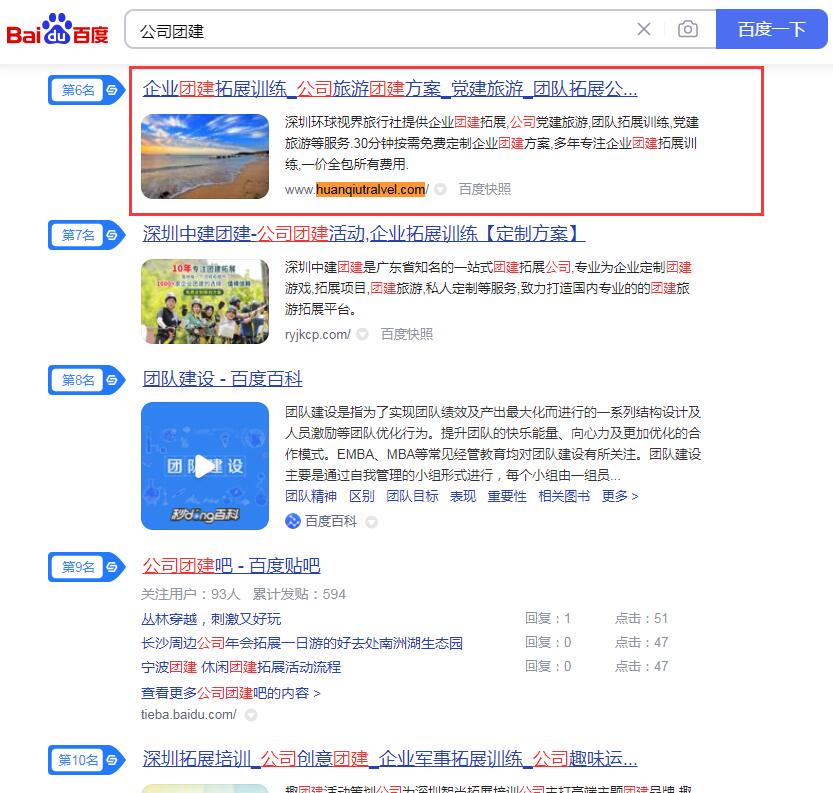Open 查看更多公司团建吧的内容 link
833x793 pixels.
point(231,693)
